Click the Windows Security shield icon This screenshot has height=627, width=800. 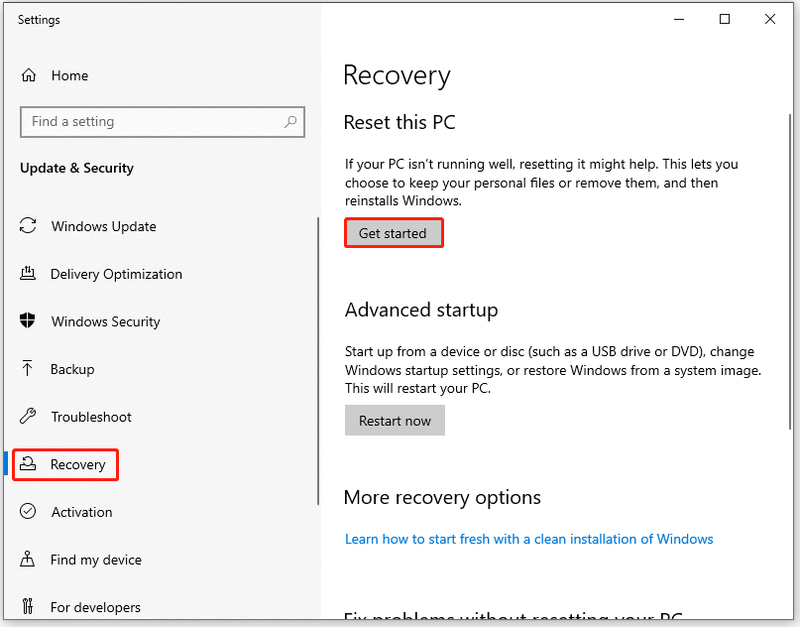click(28, 321)
